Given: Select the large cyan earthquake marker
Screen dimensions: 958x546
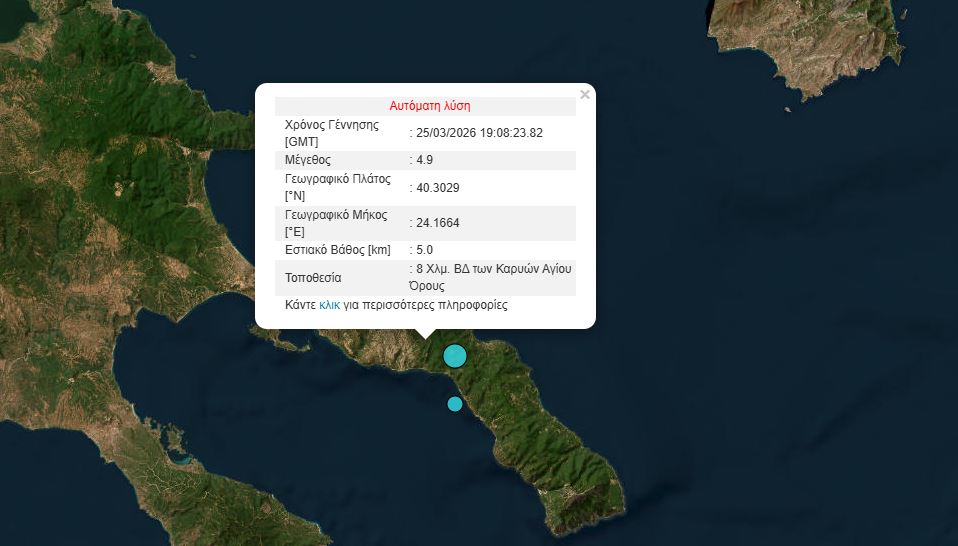Looking at the screenshot, I should click(455, 356).
